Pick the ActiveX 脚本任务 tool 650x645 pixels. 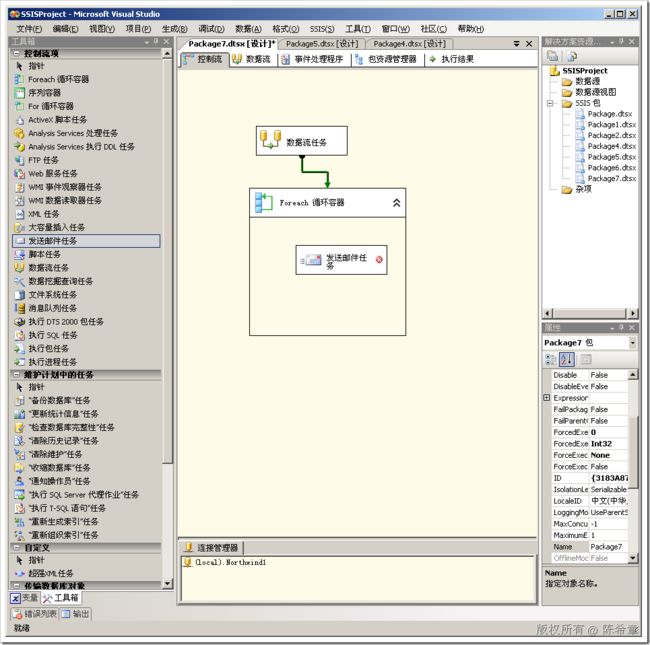pos(86,120)
